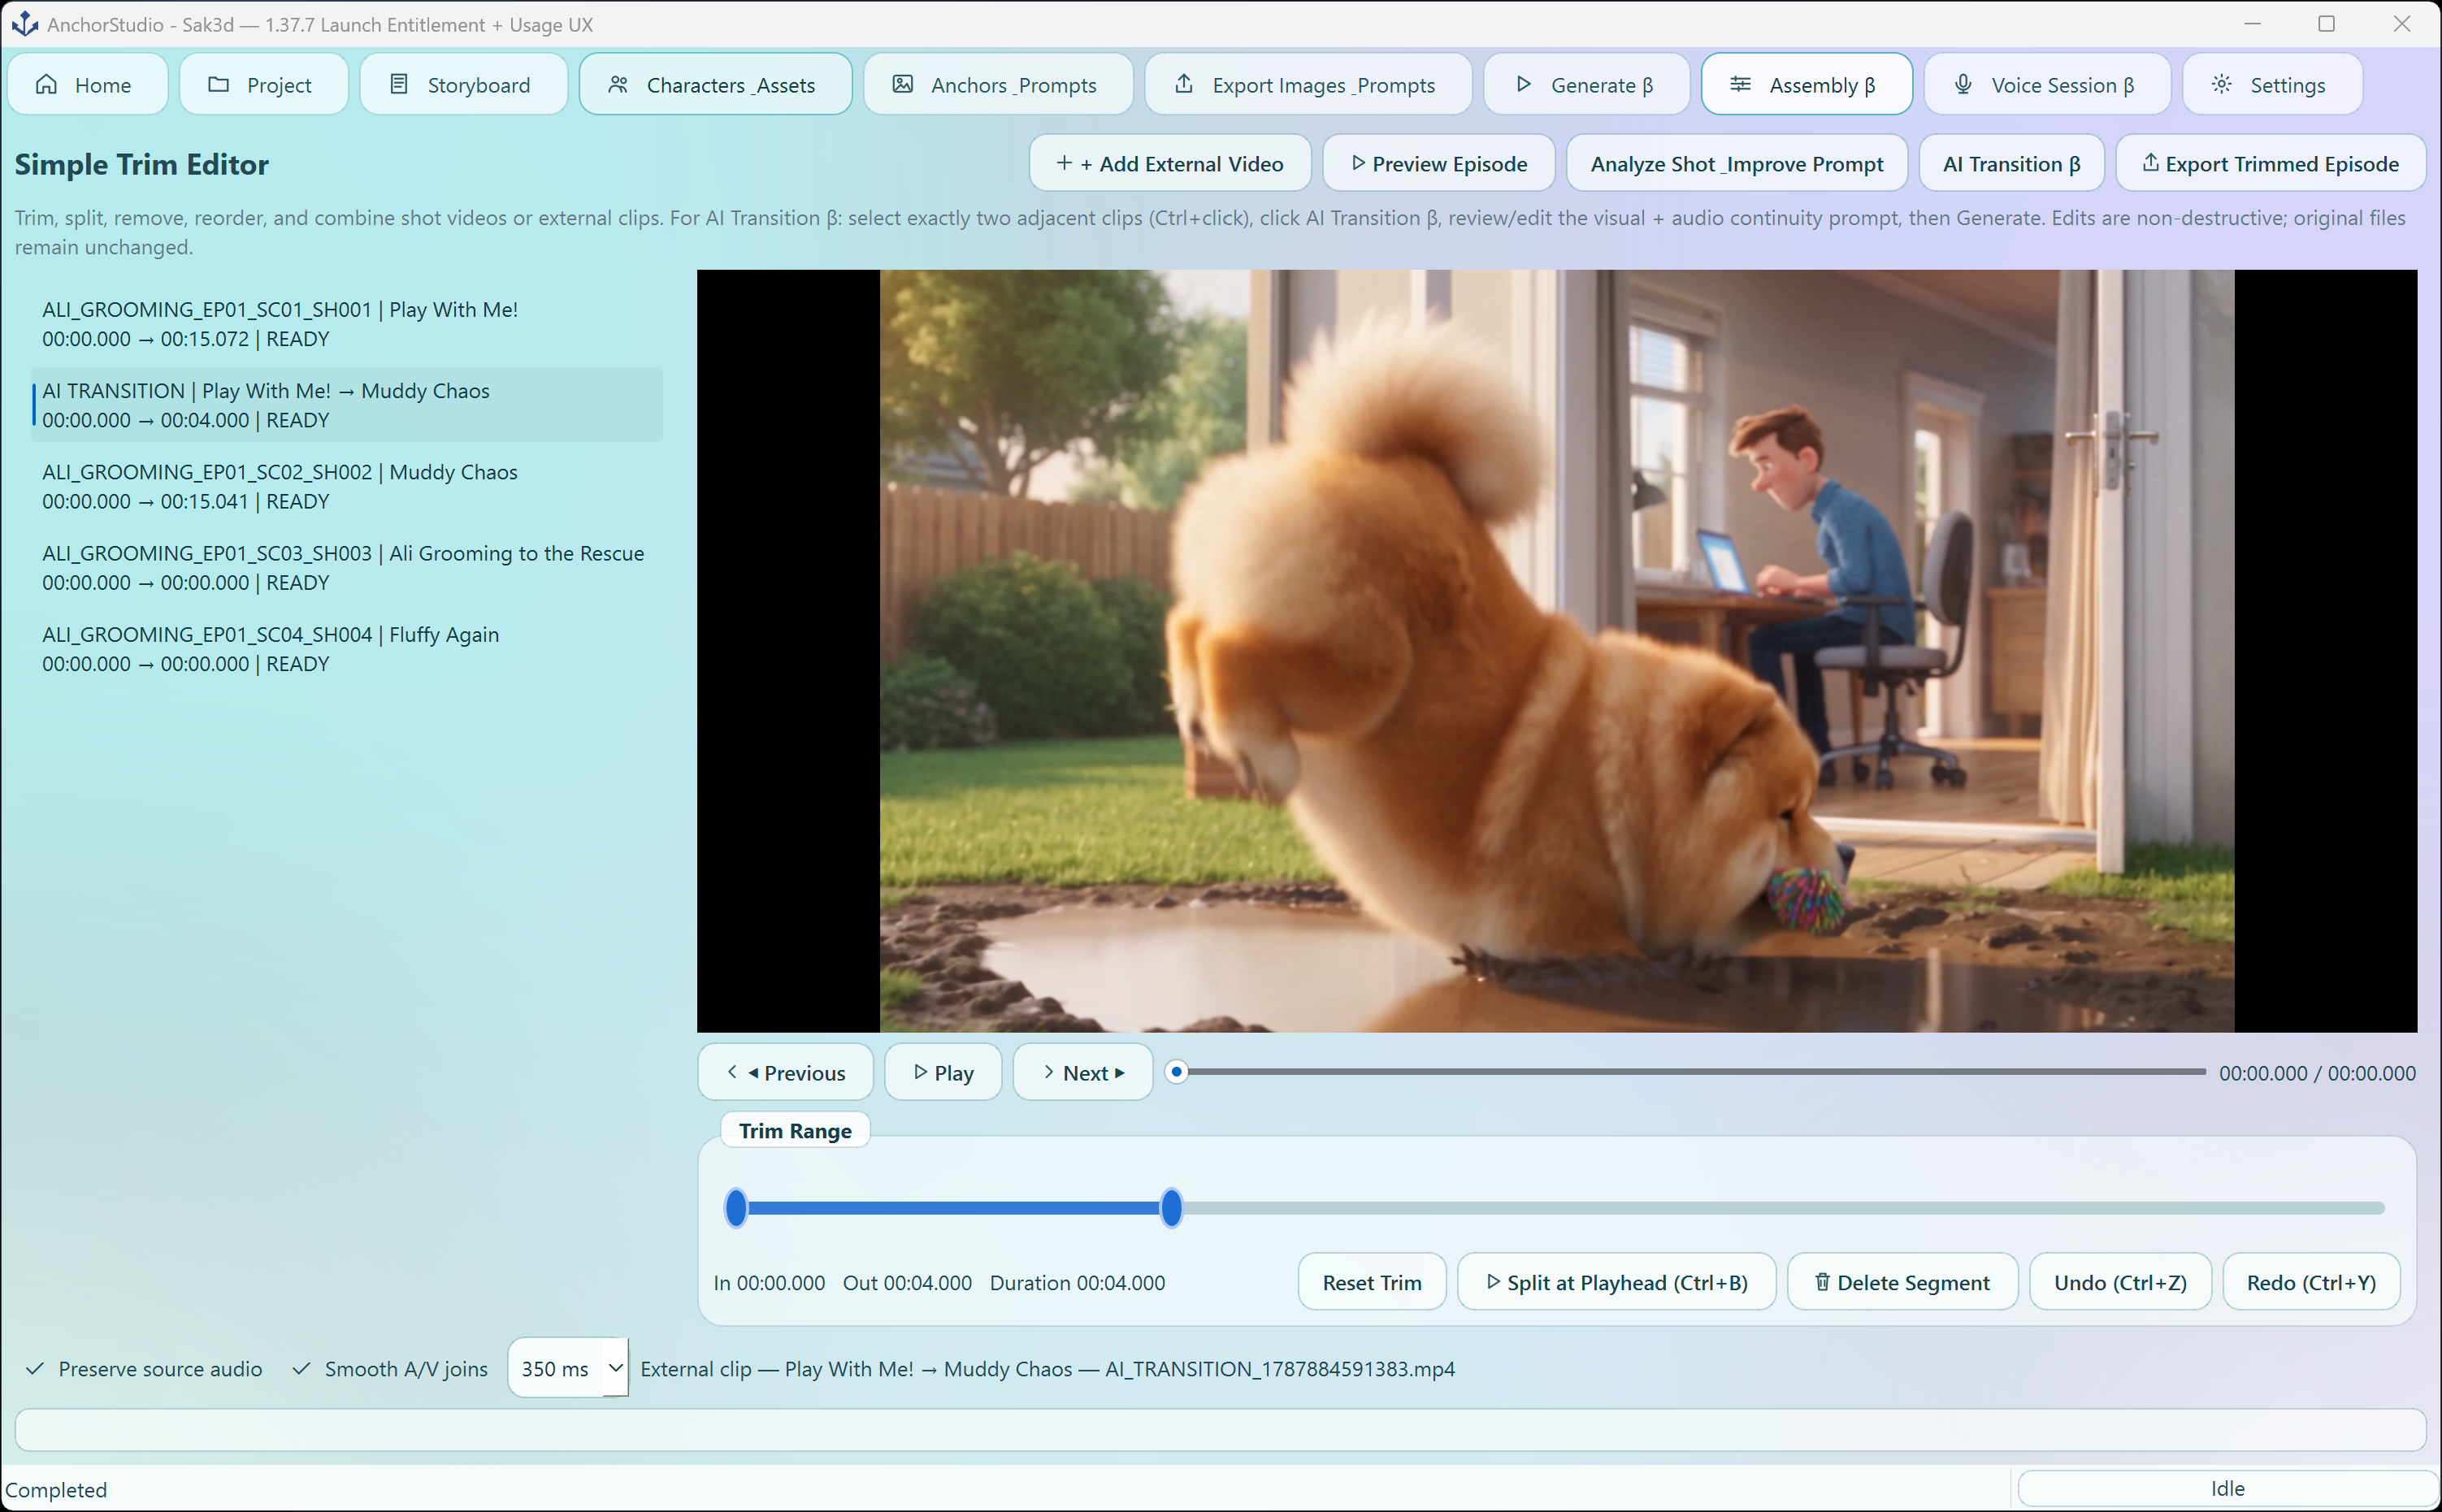The width and height of the screenshot is (2442, 1512).
Task: Click the Generate β play triangle icon
Action: [1523, 85]
